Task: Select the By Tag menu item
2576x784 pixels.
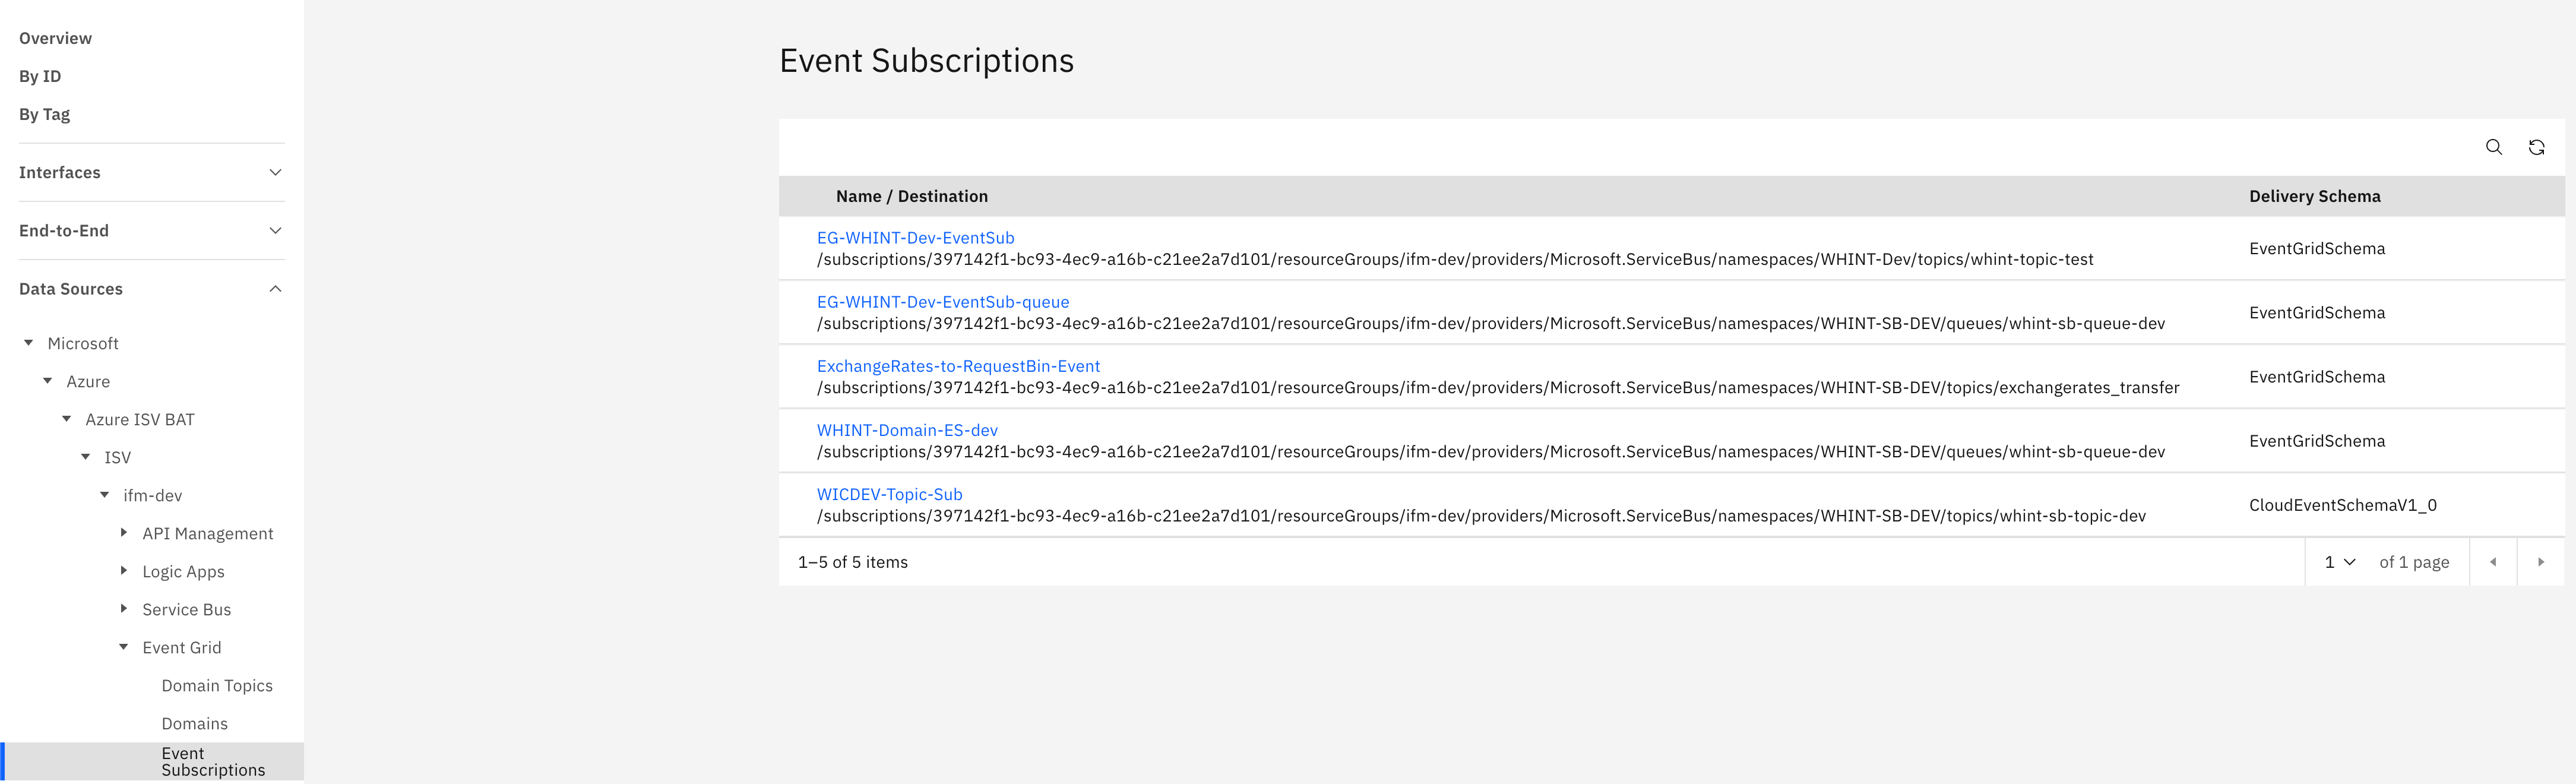Action: tap(44, 114)
